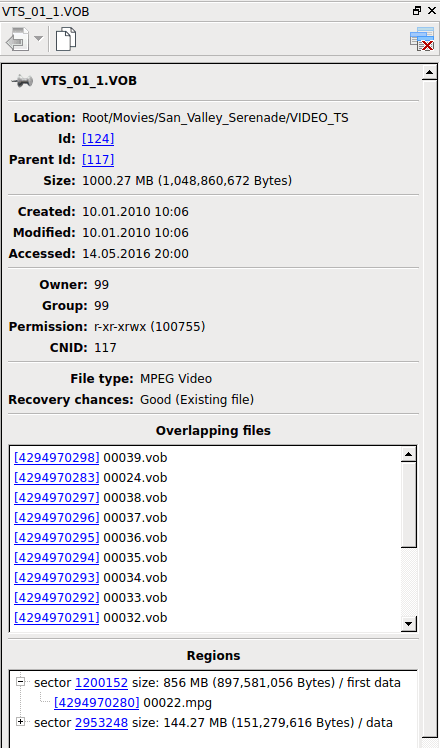Image resolution: width=440 pixels, height=748 pixels.
Task: Click the copy pages toolbar icon
Action: (x=66, y=39)
